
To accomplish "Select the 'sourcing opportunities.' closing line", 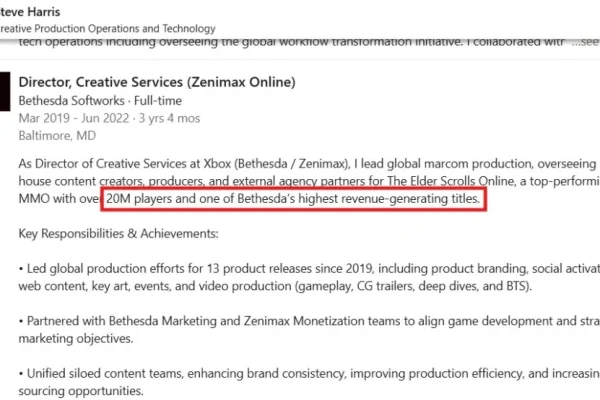I will tap(81, 391).
